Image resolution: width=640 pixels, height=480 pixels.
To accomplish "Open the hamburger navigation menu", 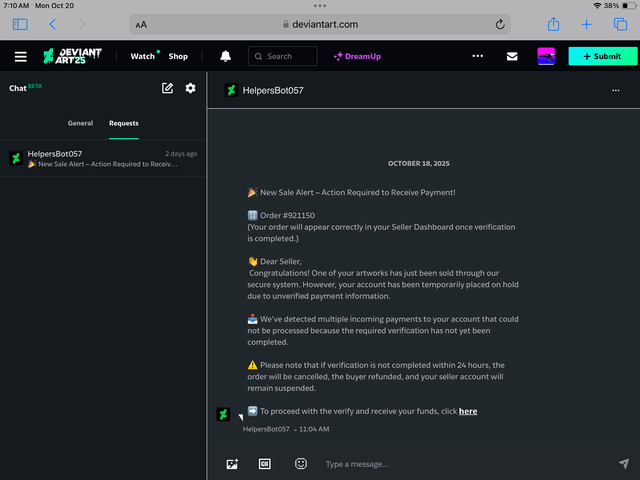I will pos(20,57).
